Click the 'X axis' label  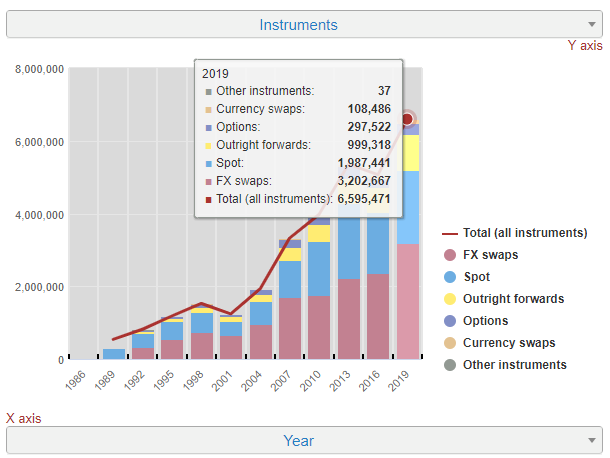[23, 419]
